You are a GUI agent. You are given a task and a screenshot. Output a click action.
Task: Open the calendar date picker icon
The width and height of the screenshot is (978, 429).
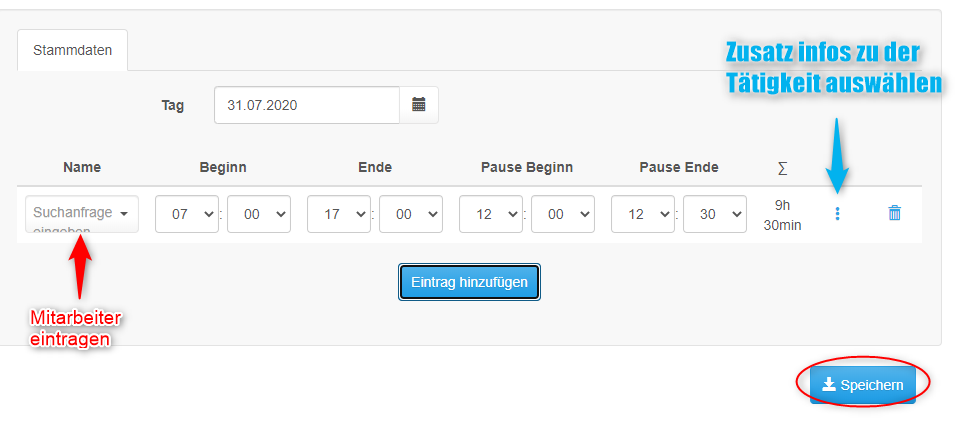pos(419,105)
